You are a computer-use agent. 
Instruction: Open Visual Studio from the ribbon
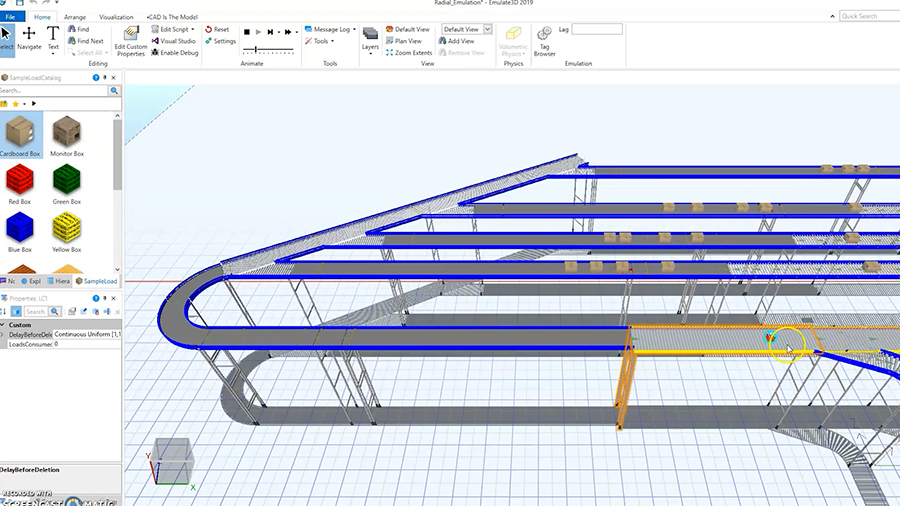point(173,41)
